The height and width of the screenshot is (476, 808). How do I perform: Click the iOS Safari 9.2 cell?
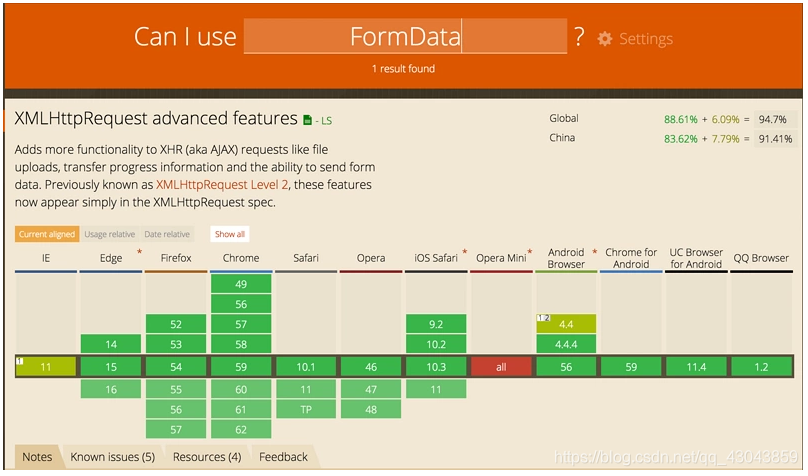pos(436,324)
